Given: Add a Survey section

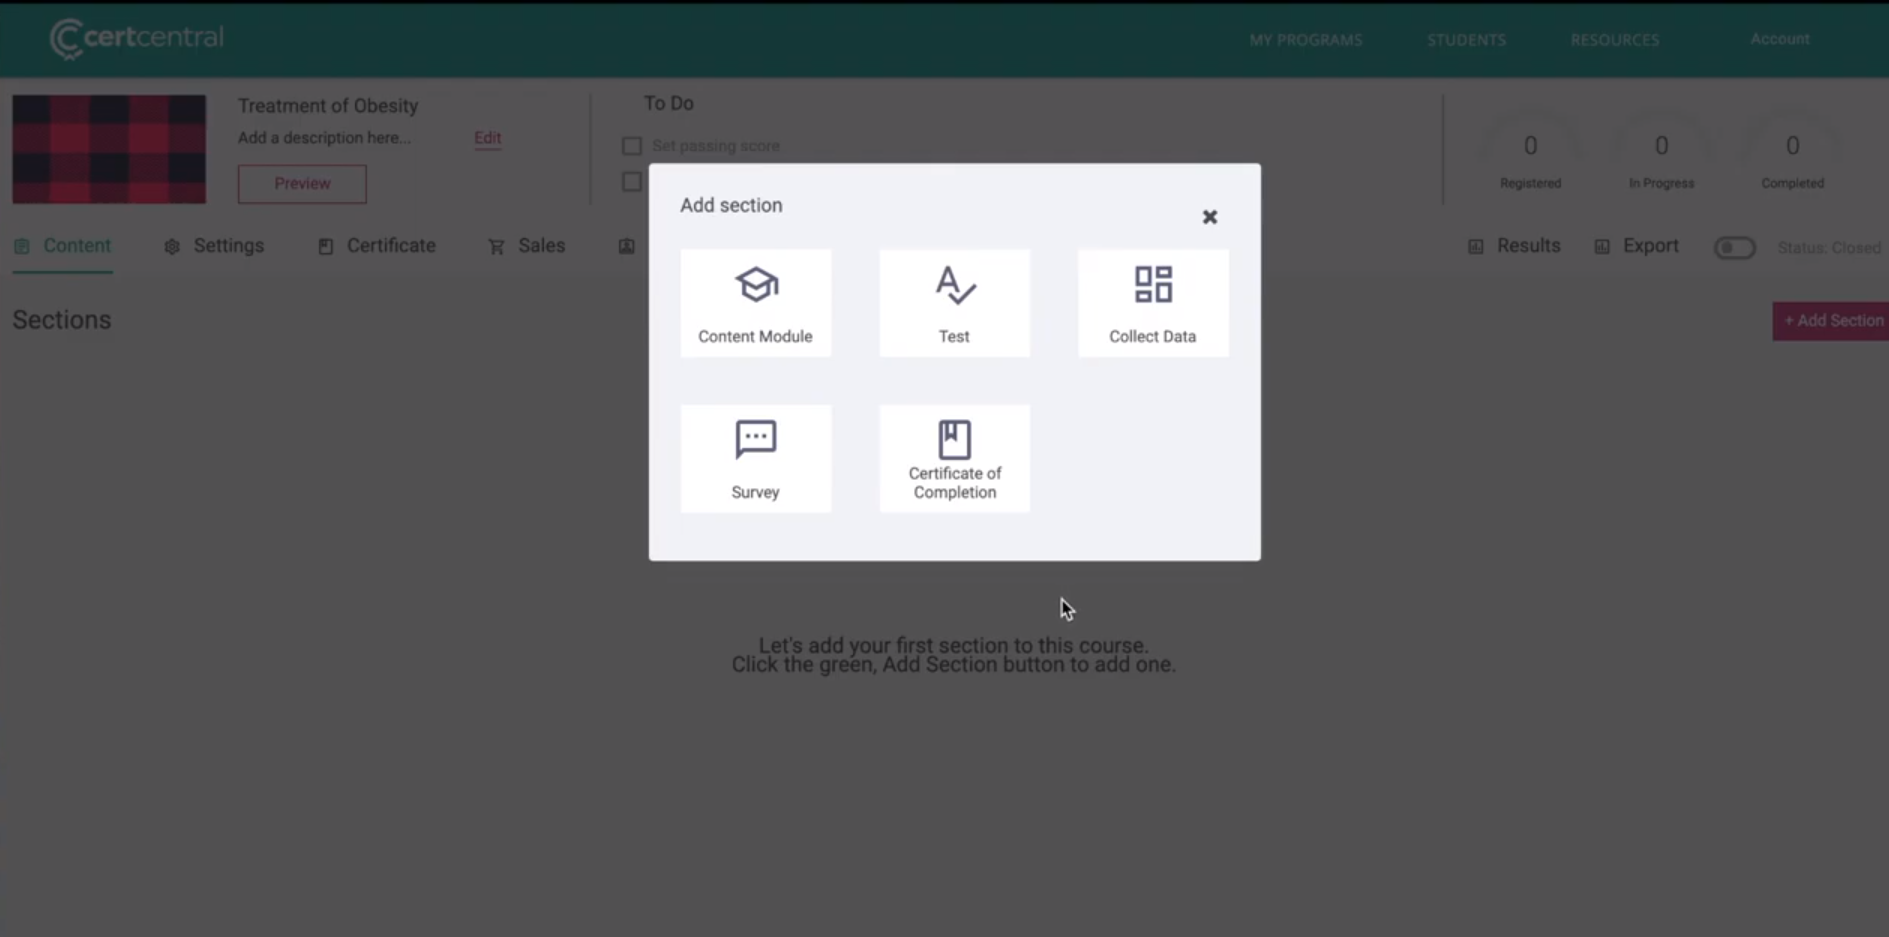Looking at the screenshot, I should pos(755,458).
